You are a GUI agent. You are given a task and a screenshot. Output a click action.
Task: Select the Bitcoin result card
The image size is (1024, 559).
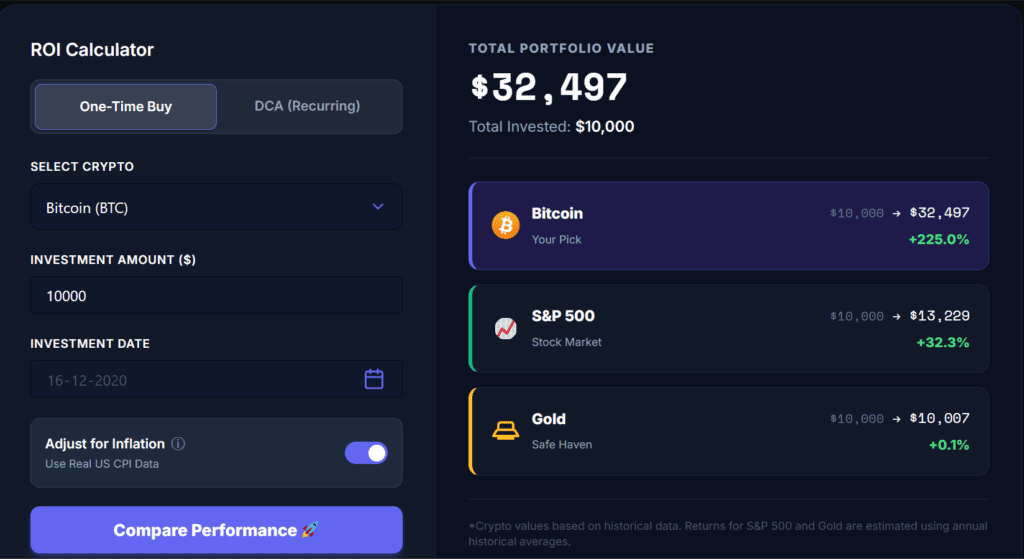pos(728,226)
